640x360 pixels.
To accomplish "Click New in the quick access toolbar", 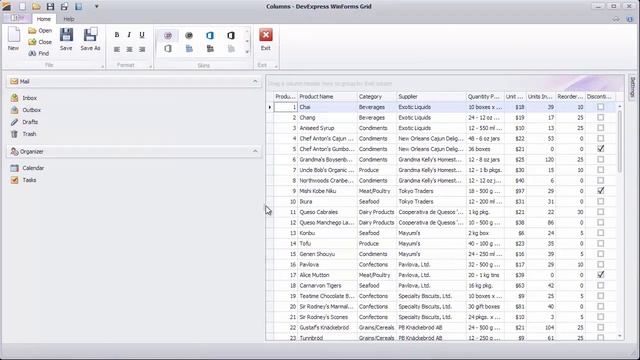I will pyautogui.click(x=22, y=6).
